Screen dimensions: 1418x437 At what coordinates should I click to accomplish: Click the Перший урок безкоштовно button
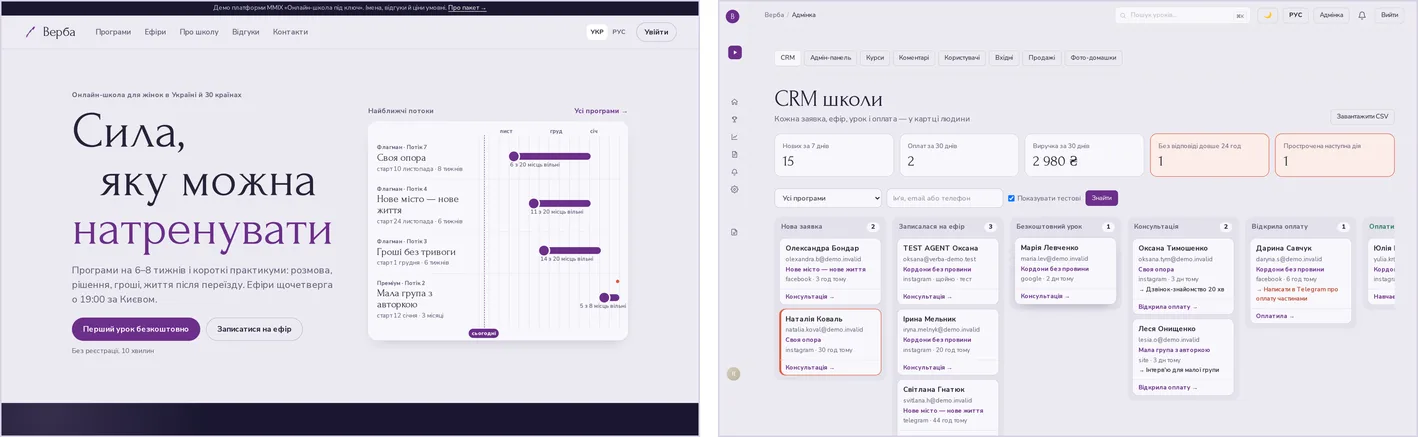(x=135, y=329)
